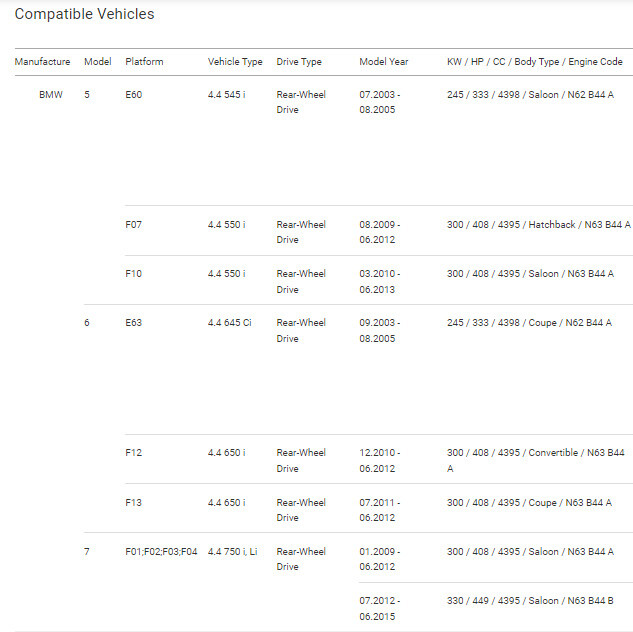
Task: Click the E60 platform cell
Action: 134,95
